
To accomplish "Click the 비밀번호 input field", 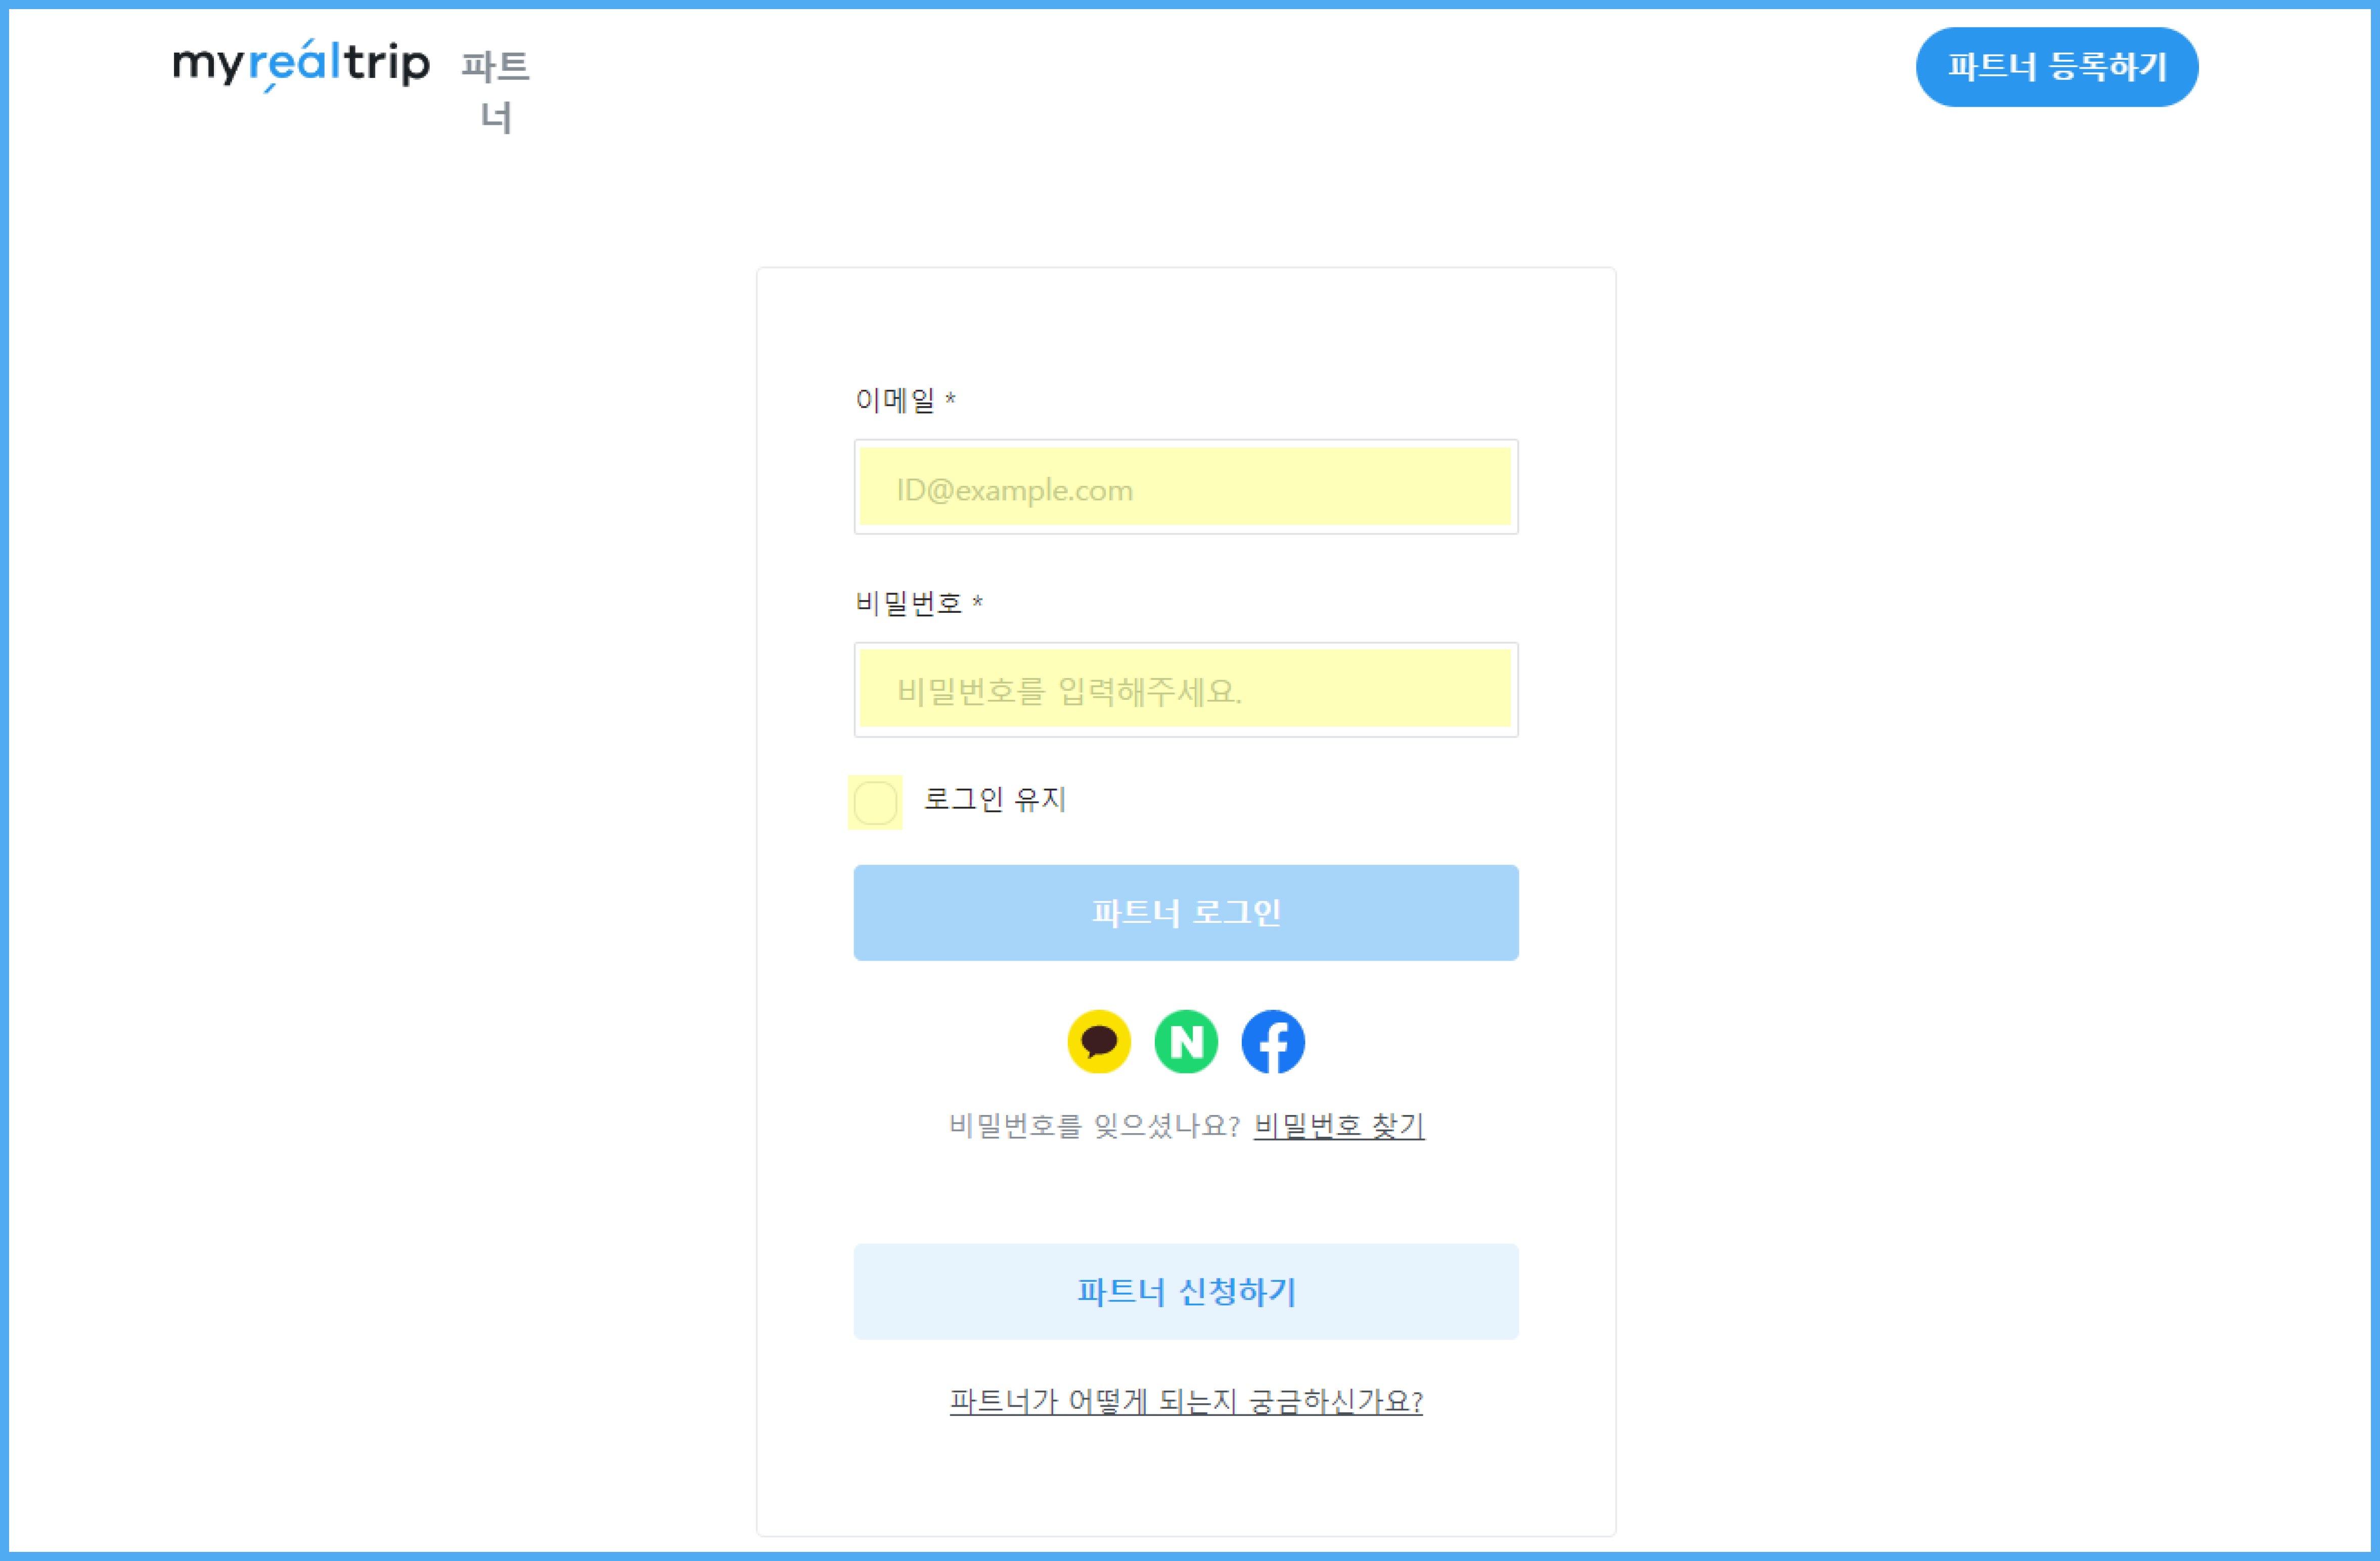I will pos(1186,690).
